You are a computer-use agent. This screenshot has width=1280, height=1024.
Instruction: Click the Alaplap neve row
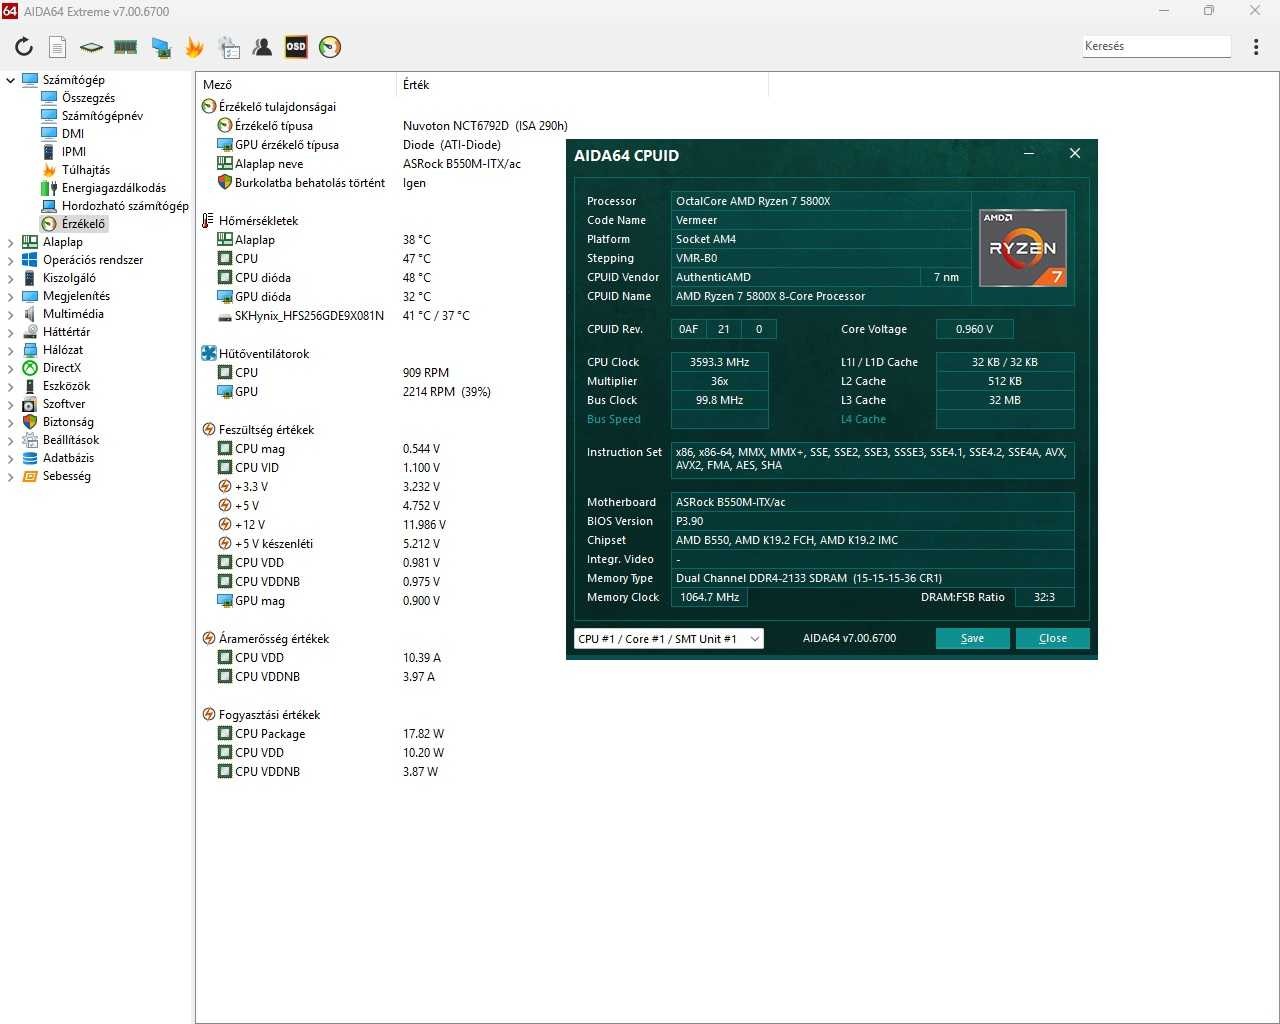point(369,164)
